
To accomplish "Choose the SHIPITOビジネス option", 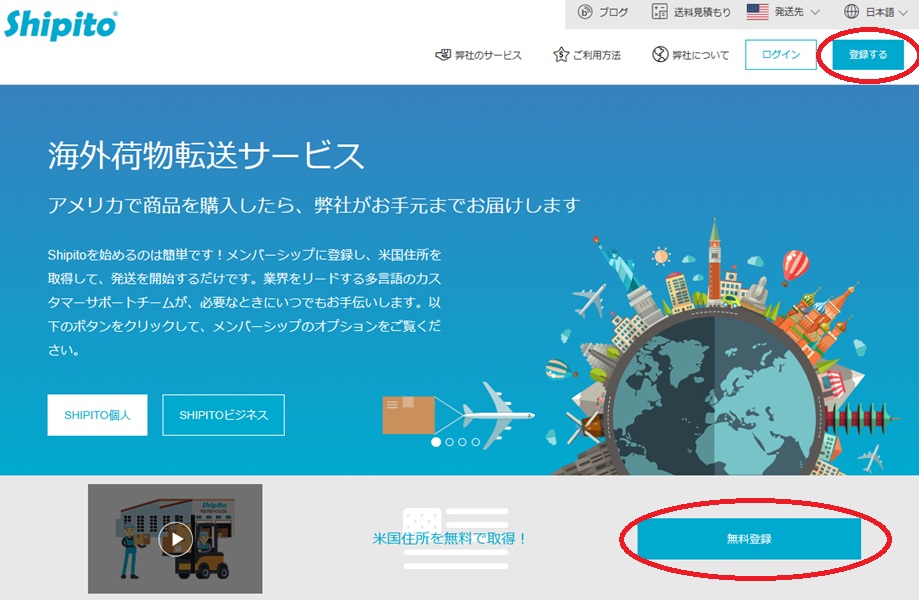I will tap(223, 415).
